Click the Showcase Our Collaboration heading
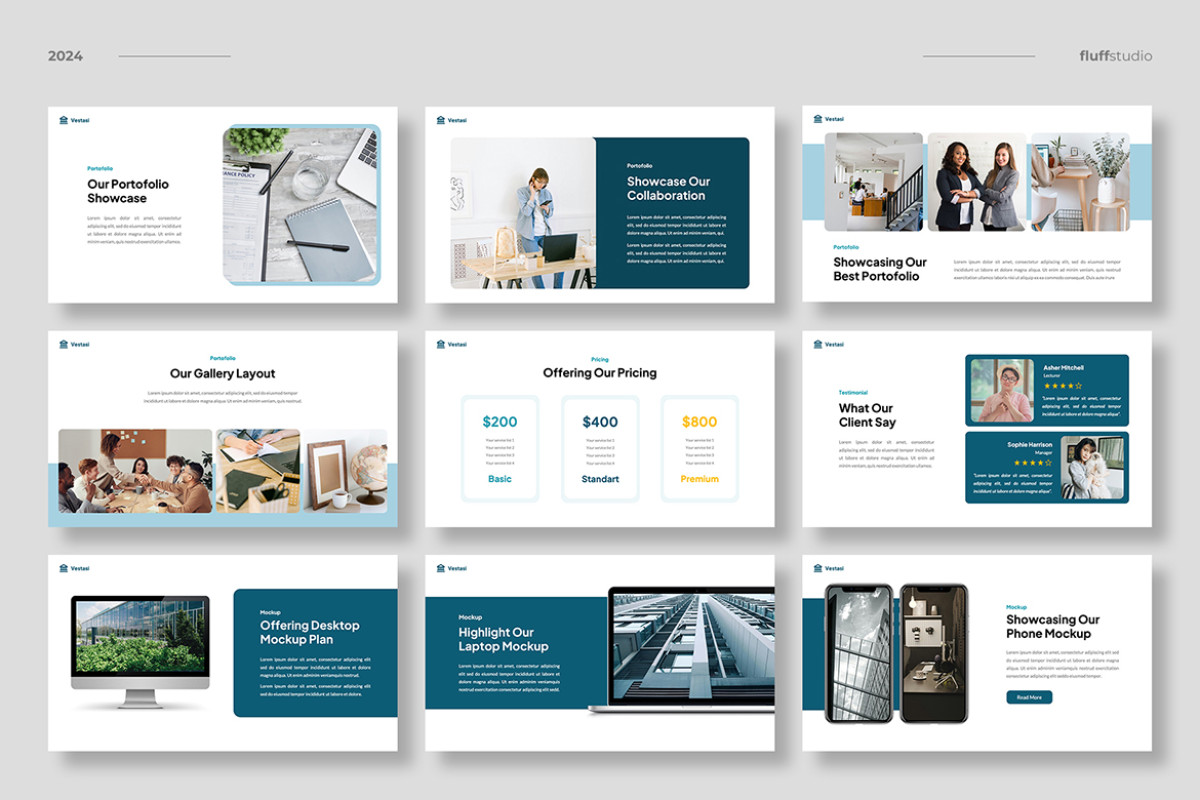 [x=668, y=188]
